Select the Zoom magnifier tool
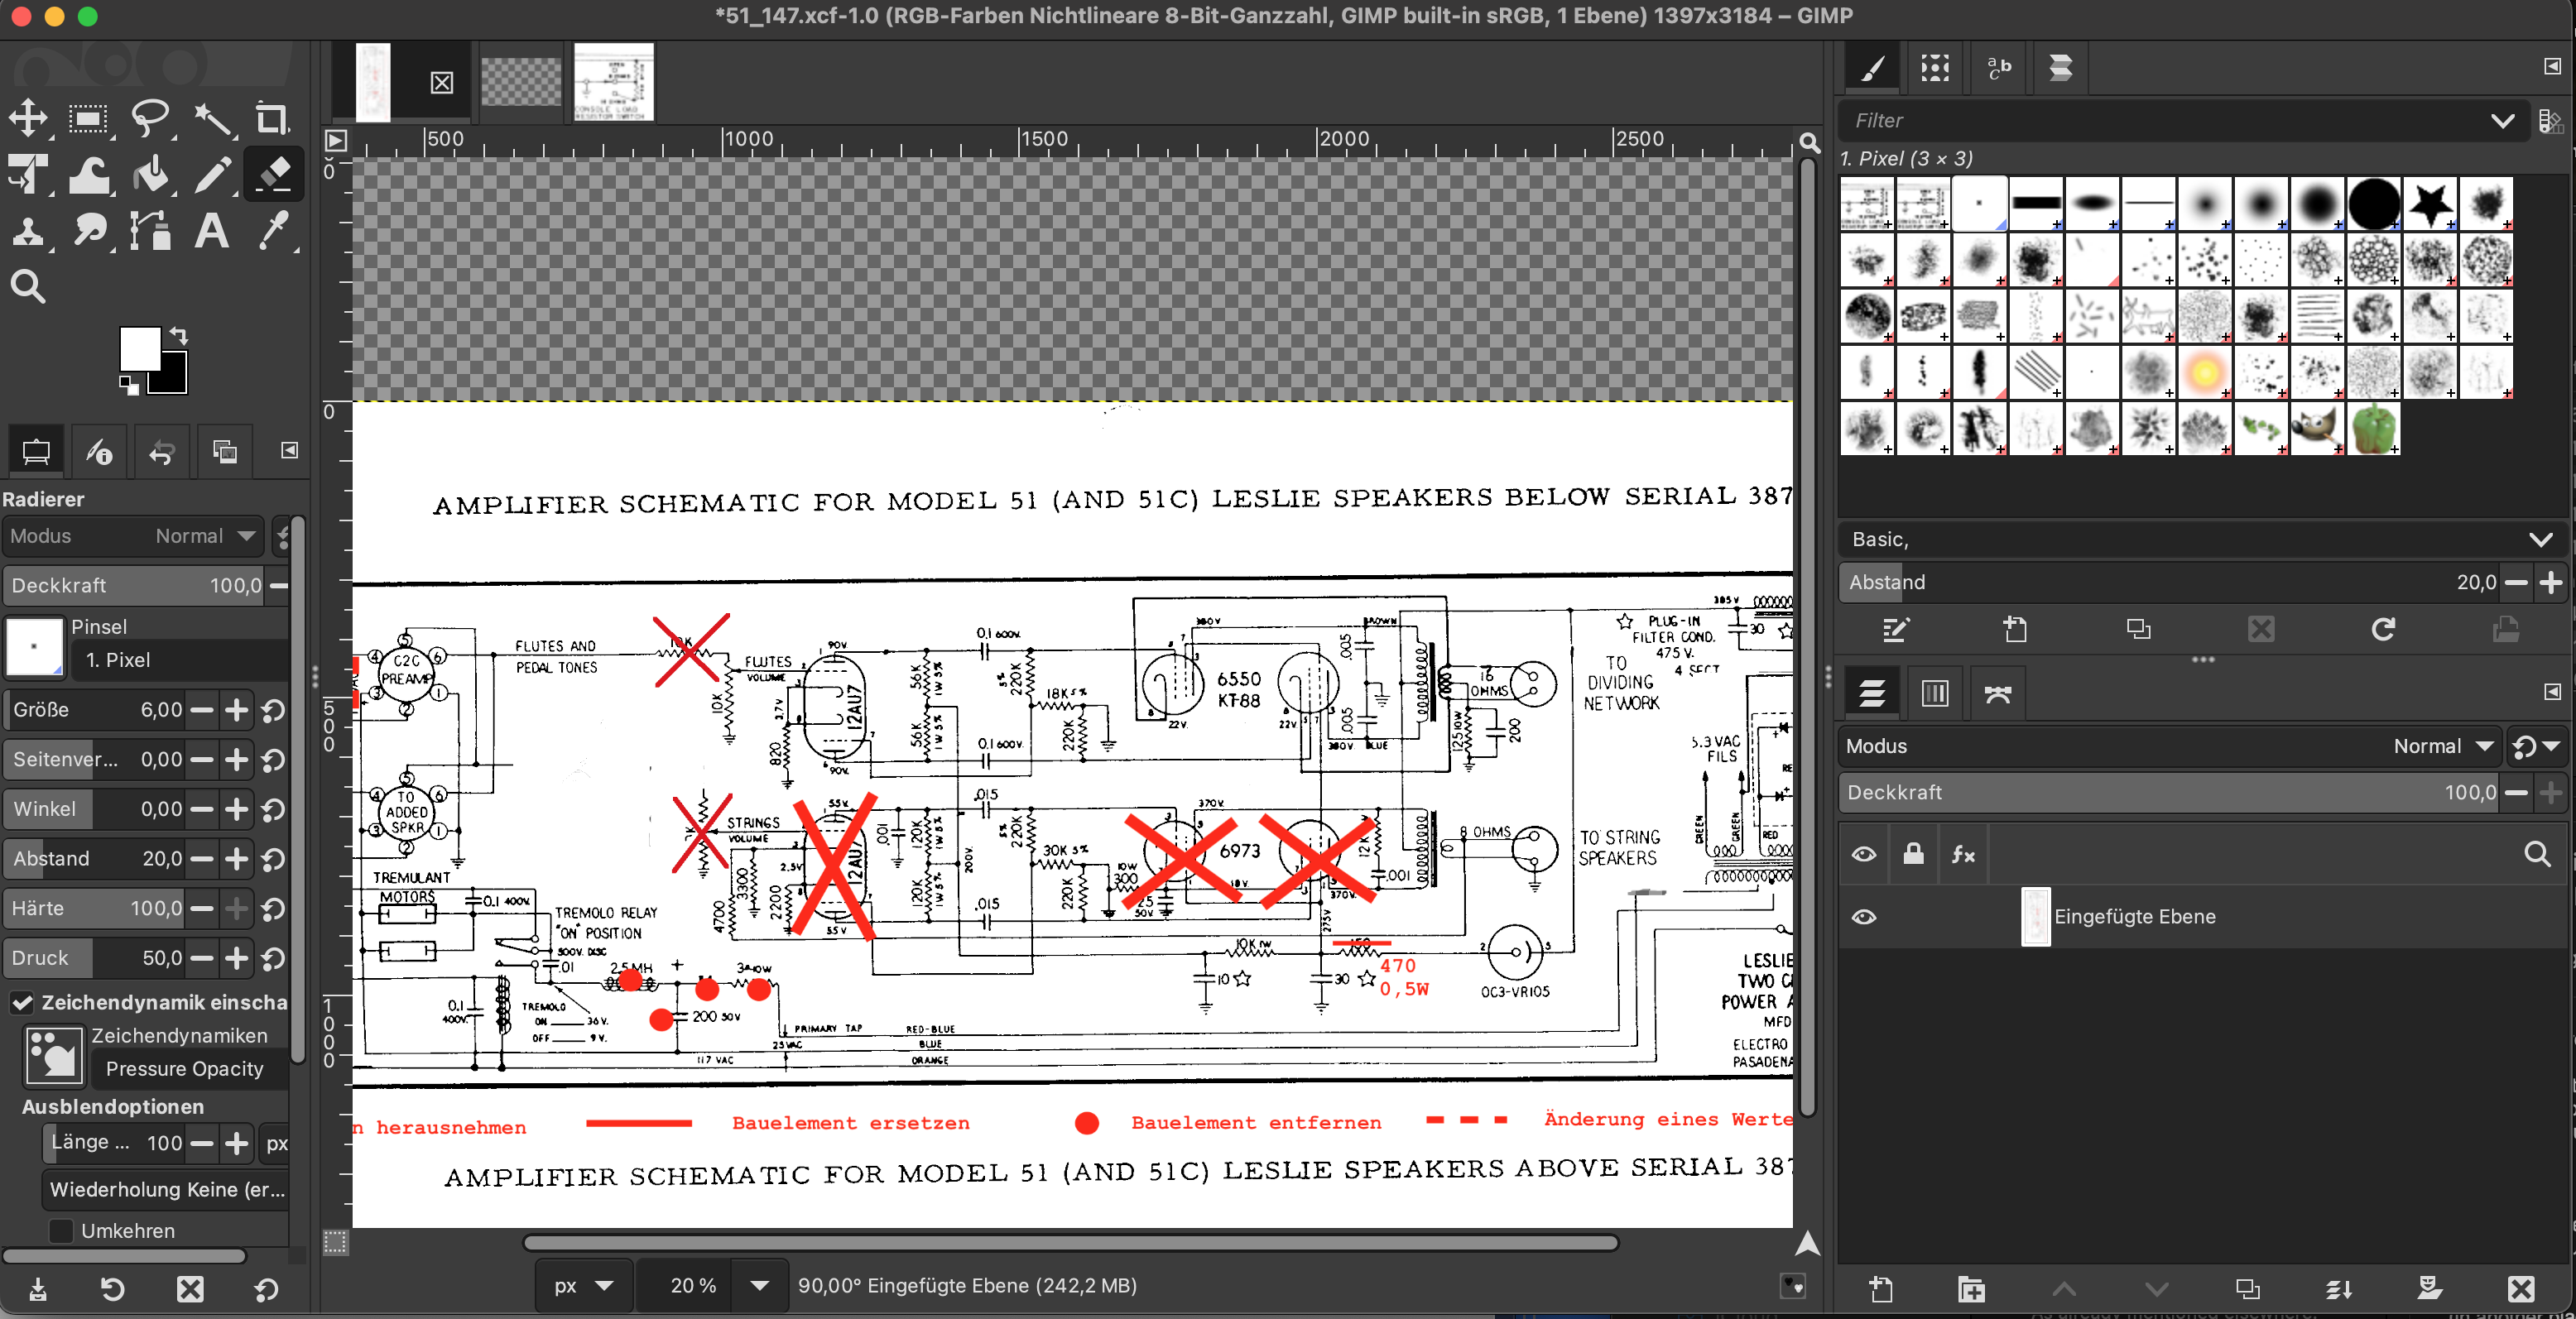Screen dimensions: 2576x1319 point(28,286)
